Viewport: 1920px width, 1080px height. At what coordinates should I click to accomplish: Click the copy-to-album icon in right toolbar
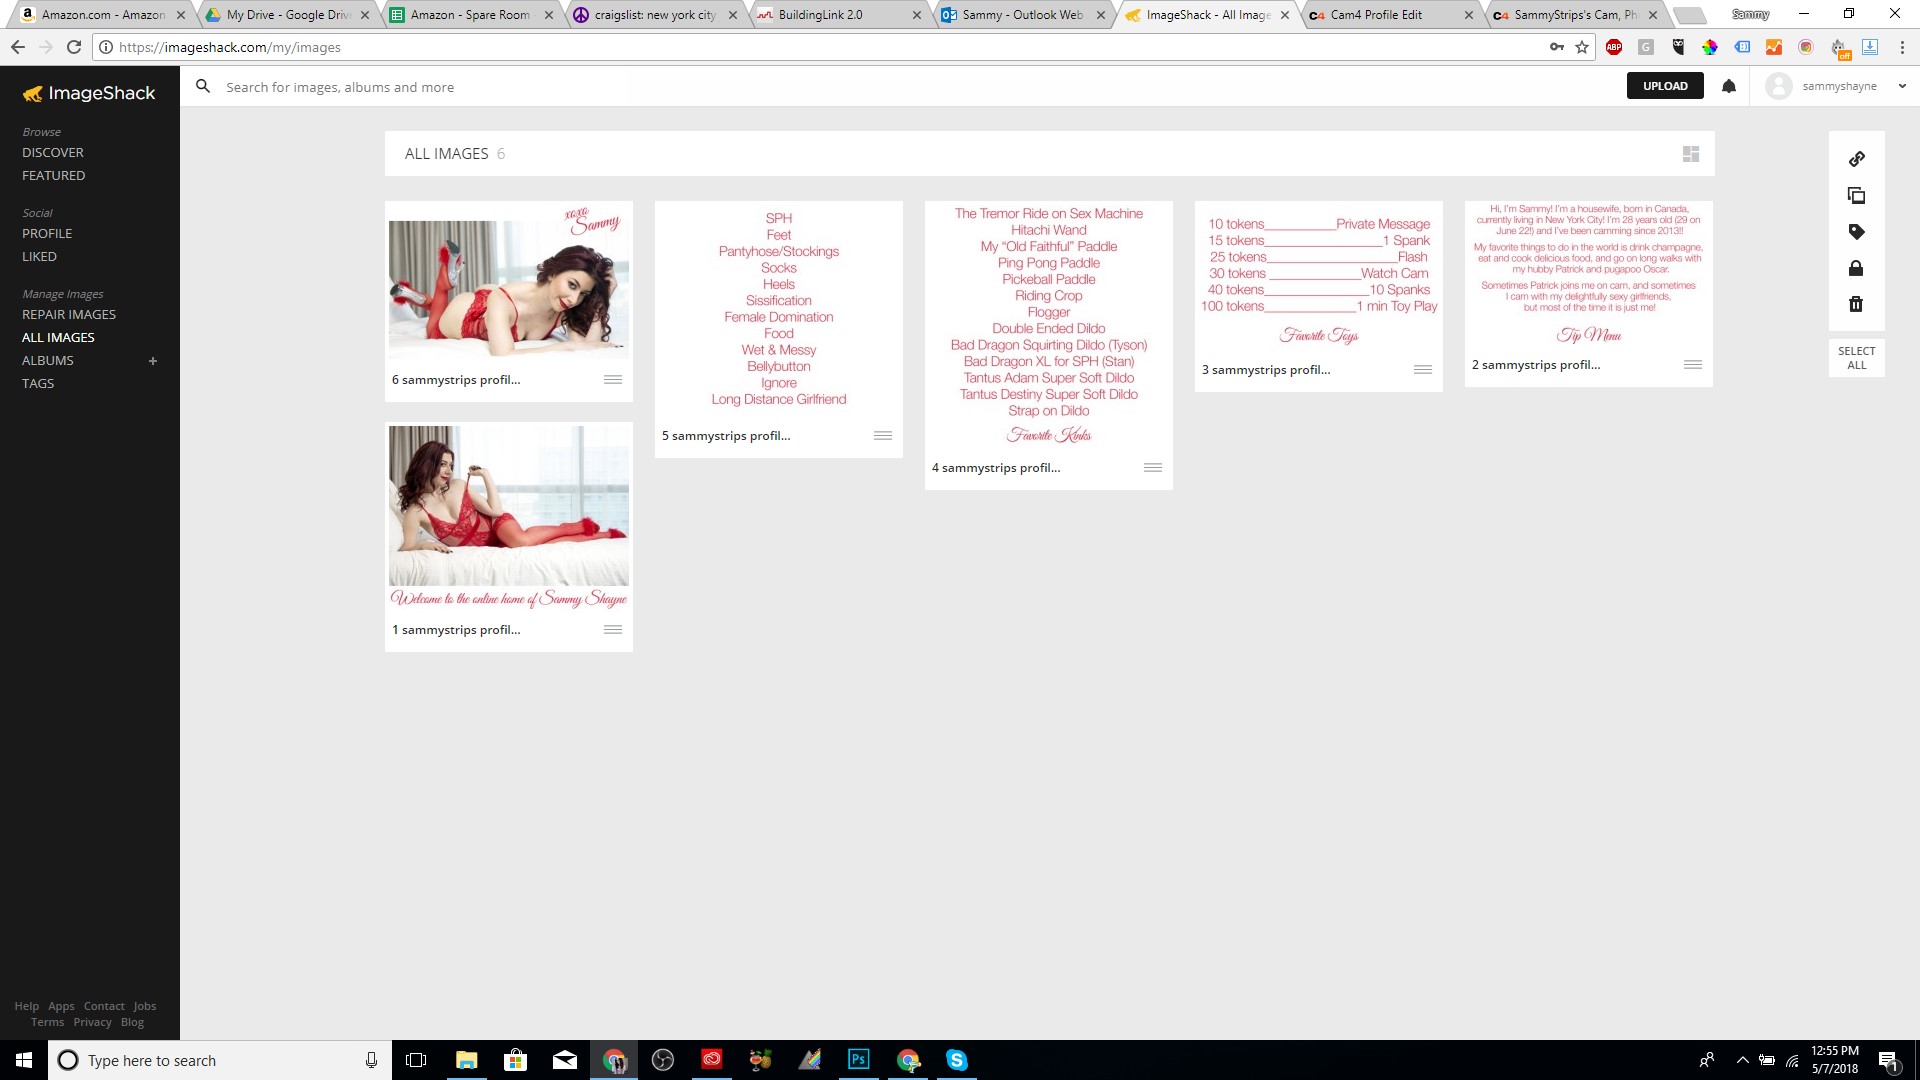tap(1857, 196)
